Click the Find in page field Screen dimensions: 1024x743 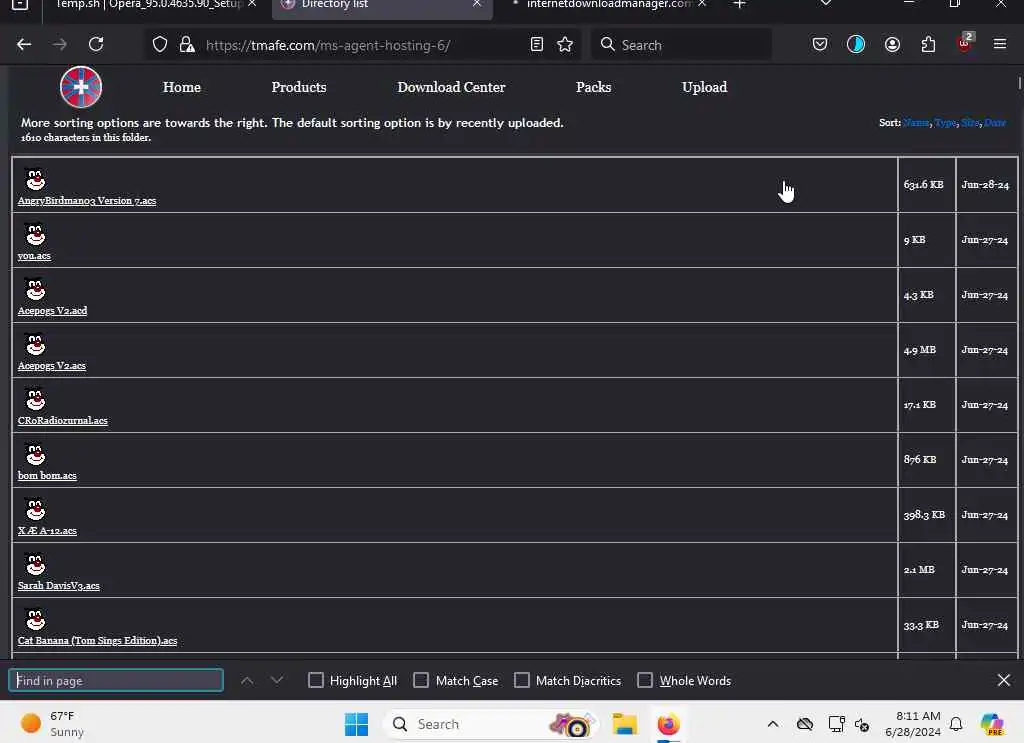tap(116, 680)
